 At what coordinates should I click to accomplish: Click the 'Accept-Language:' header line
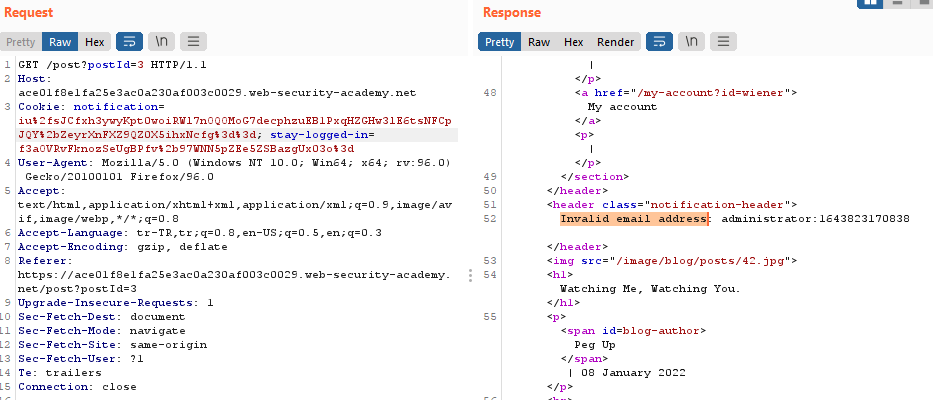point(200,233)
